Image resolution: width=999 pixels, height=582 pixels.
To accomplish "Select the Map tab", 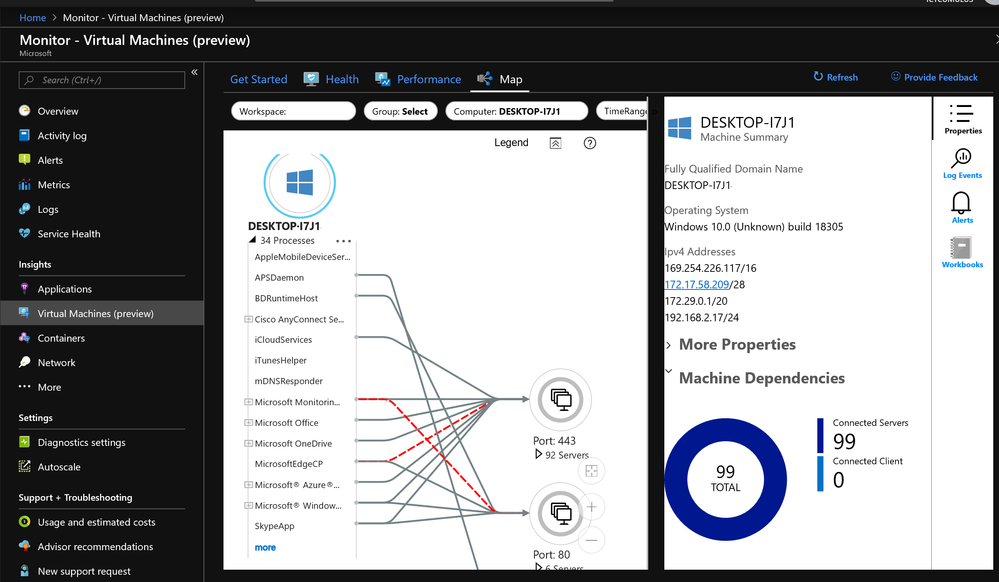I will (500, 79).
